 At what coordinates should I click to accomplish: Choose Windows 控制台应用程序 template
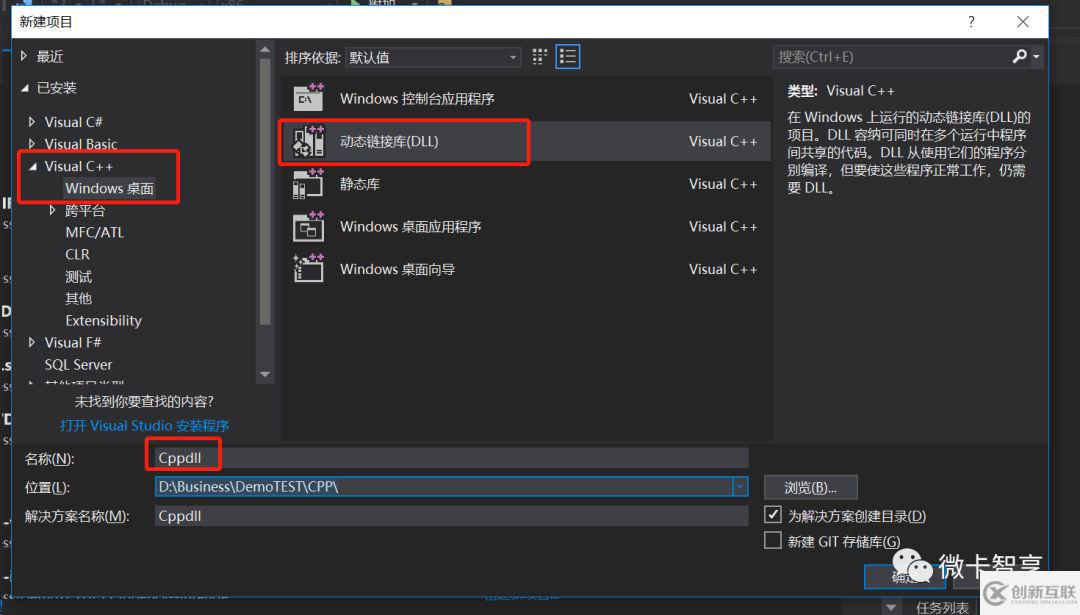[525, 98]
